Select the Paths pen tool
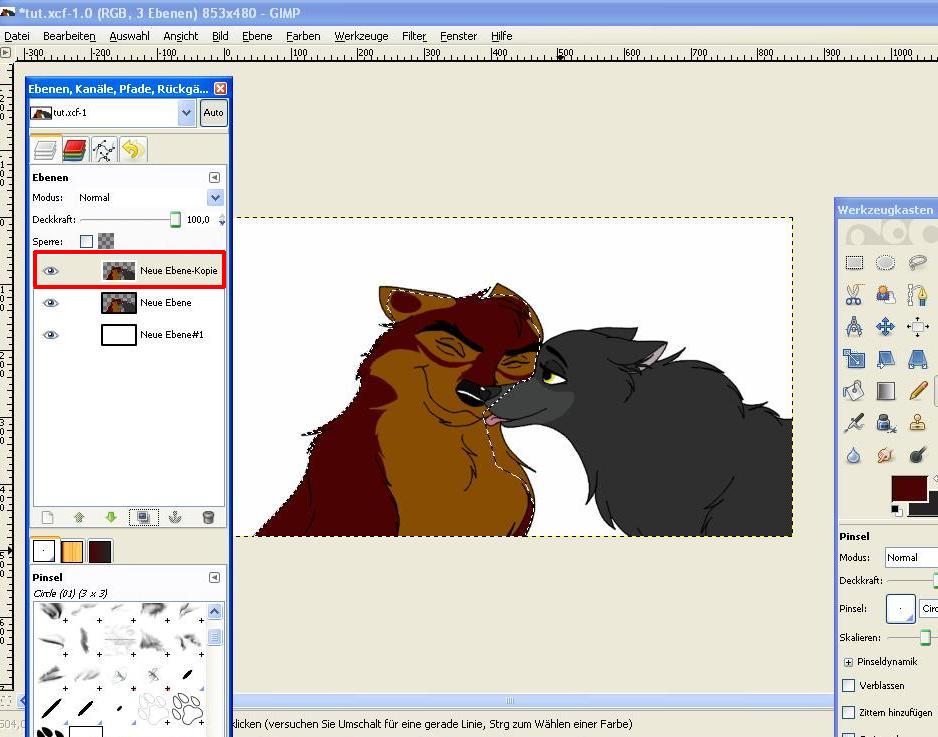This screenshot has height=737, width=938. 917,294
